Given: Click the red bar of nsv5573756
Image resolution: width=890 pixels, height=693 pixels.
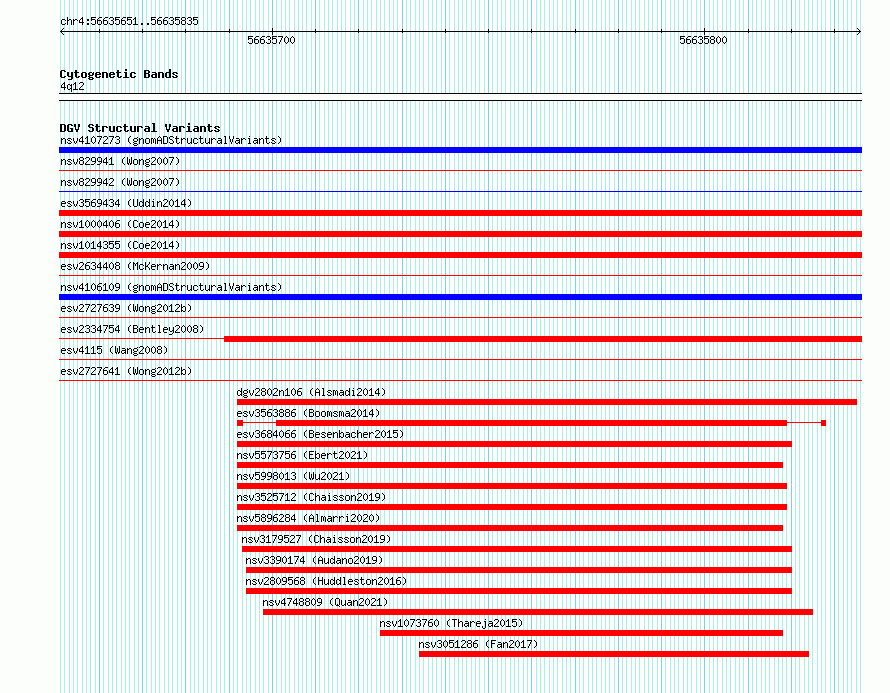Looking at the screenshot, I should coord(510,465).
